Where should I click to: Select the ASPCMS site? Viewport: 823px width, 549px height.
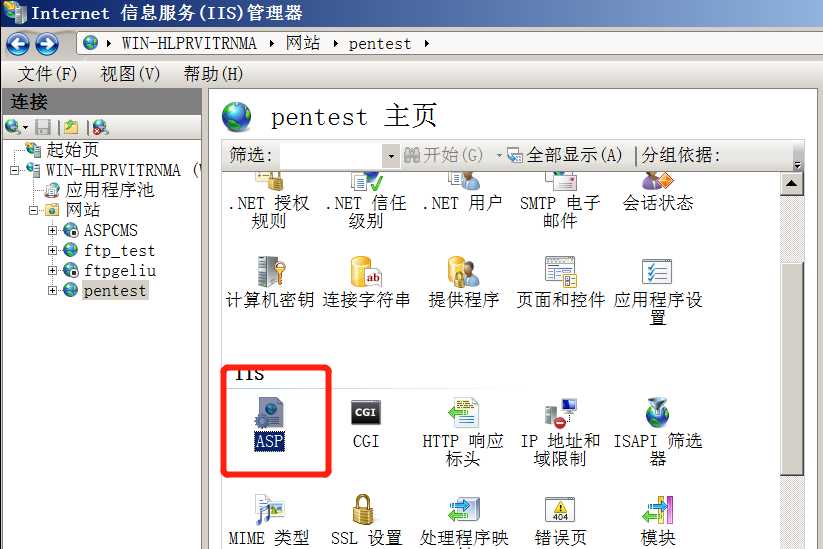tap(110, 230)
